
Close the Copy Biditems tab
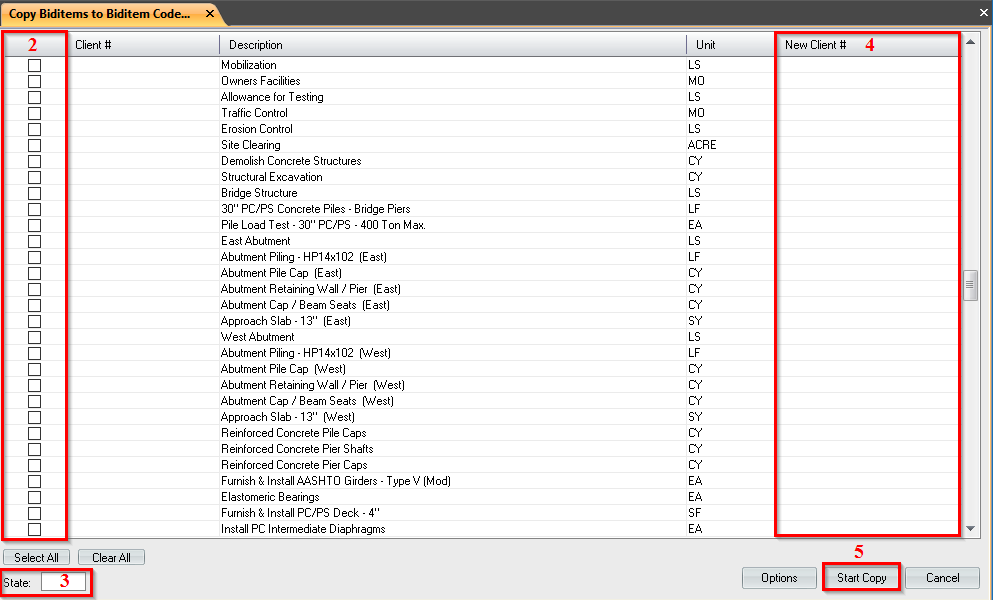pyautogui.click(x=210, y=14)
